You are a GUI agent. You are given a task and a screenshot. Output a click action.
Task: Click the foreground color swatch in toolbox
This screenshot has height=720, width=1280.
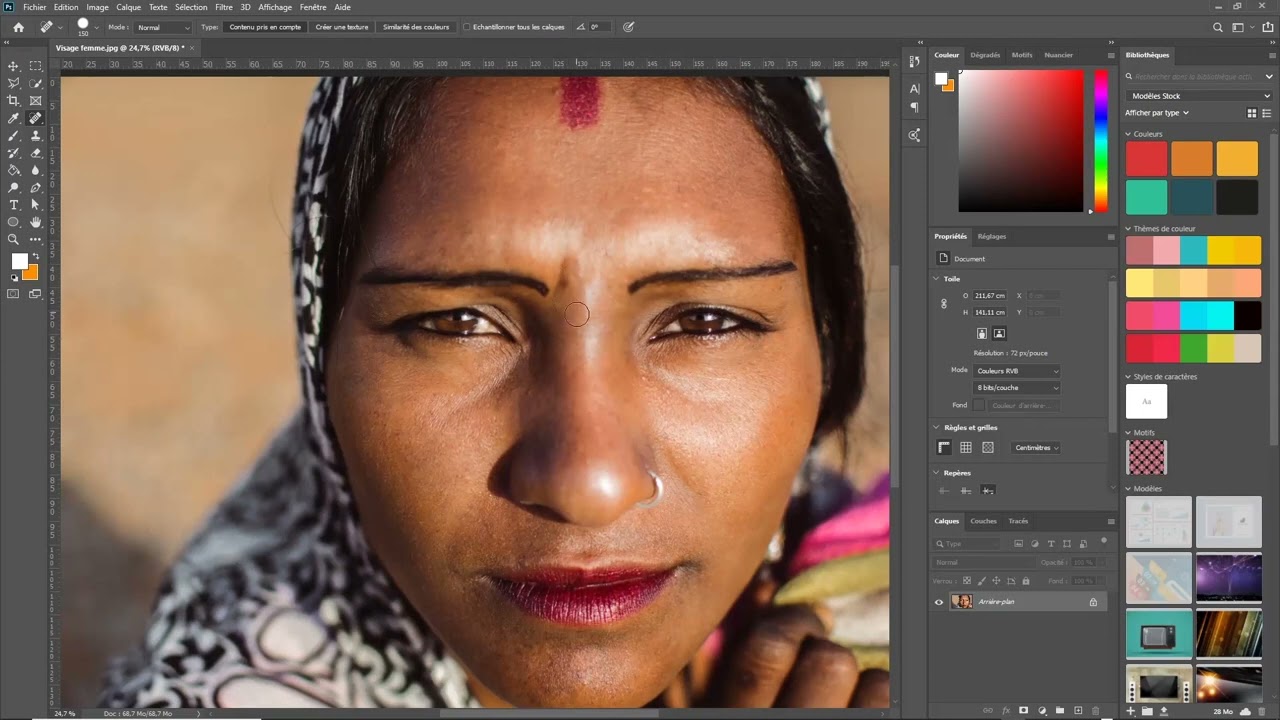click(x=19, y=261)
